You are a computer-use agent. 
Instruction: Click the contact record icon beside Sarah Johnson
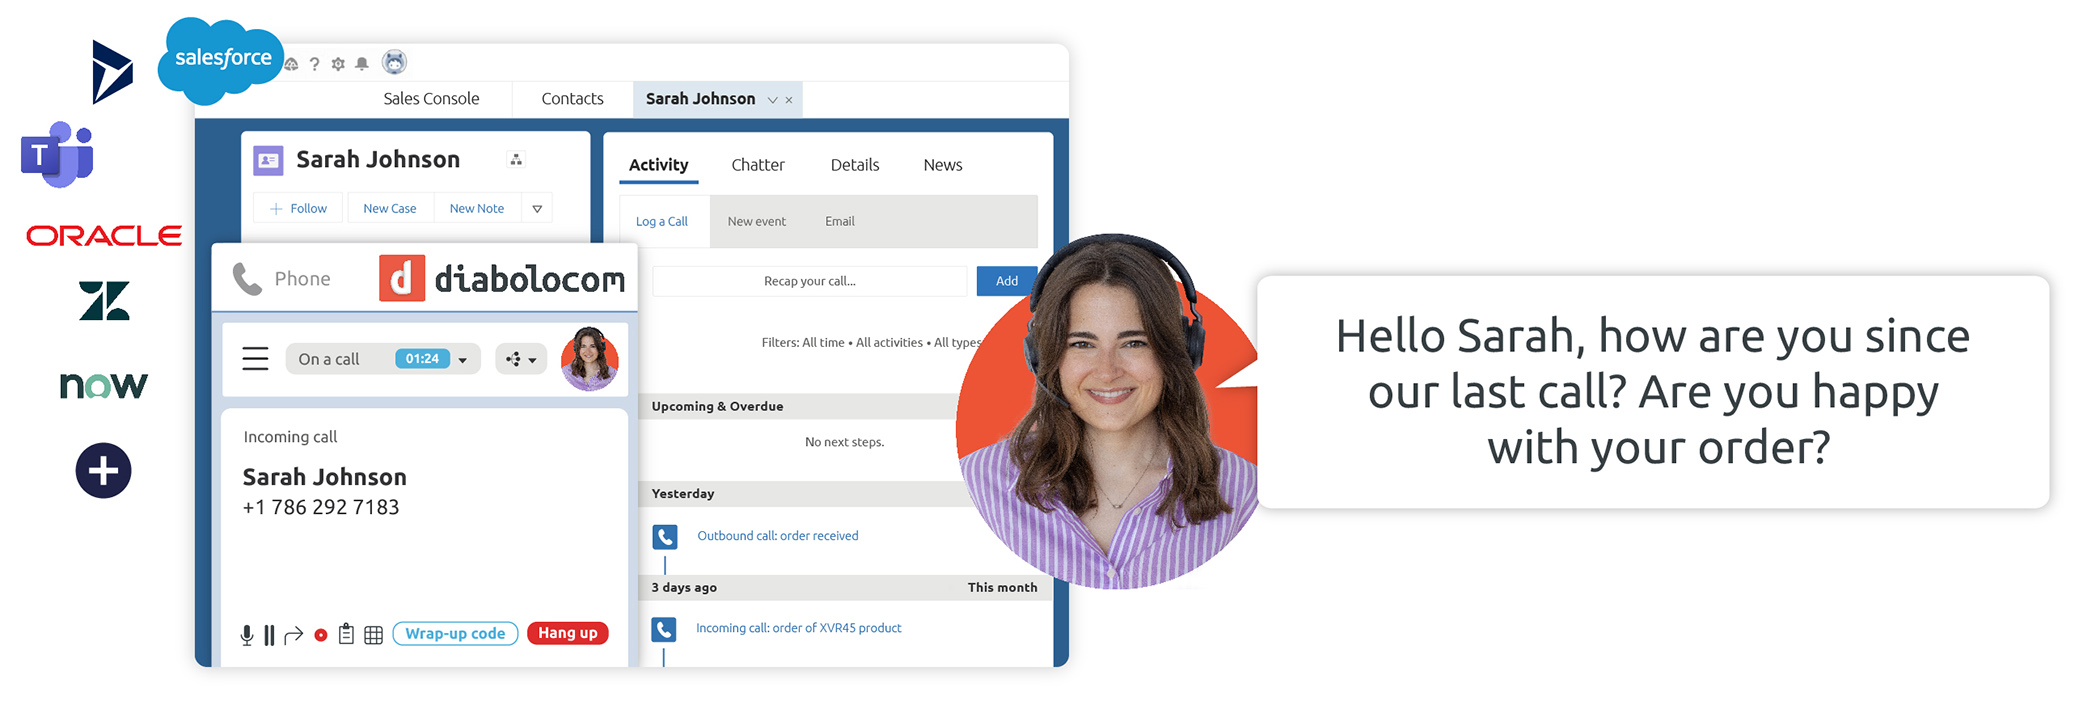point(268,160)
